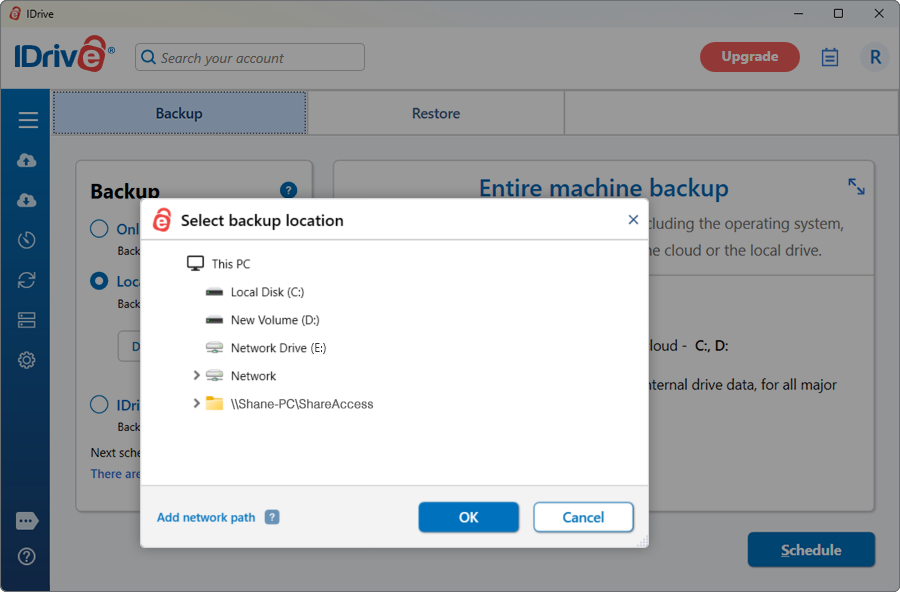Open the settings gear in the sidebar

26,360
